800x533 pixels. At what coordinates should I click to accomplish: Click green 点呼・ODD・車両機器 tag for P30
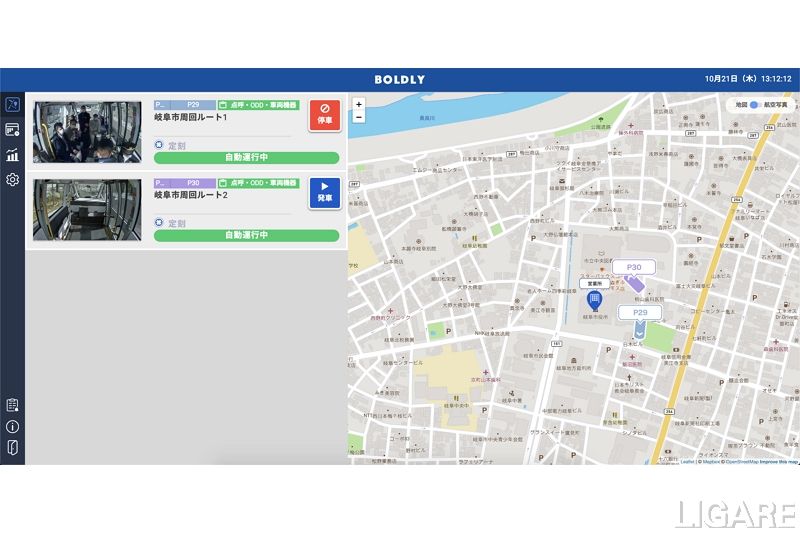pos(258,183)
